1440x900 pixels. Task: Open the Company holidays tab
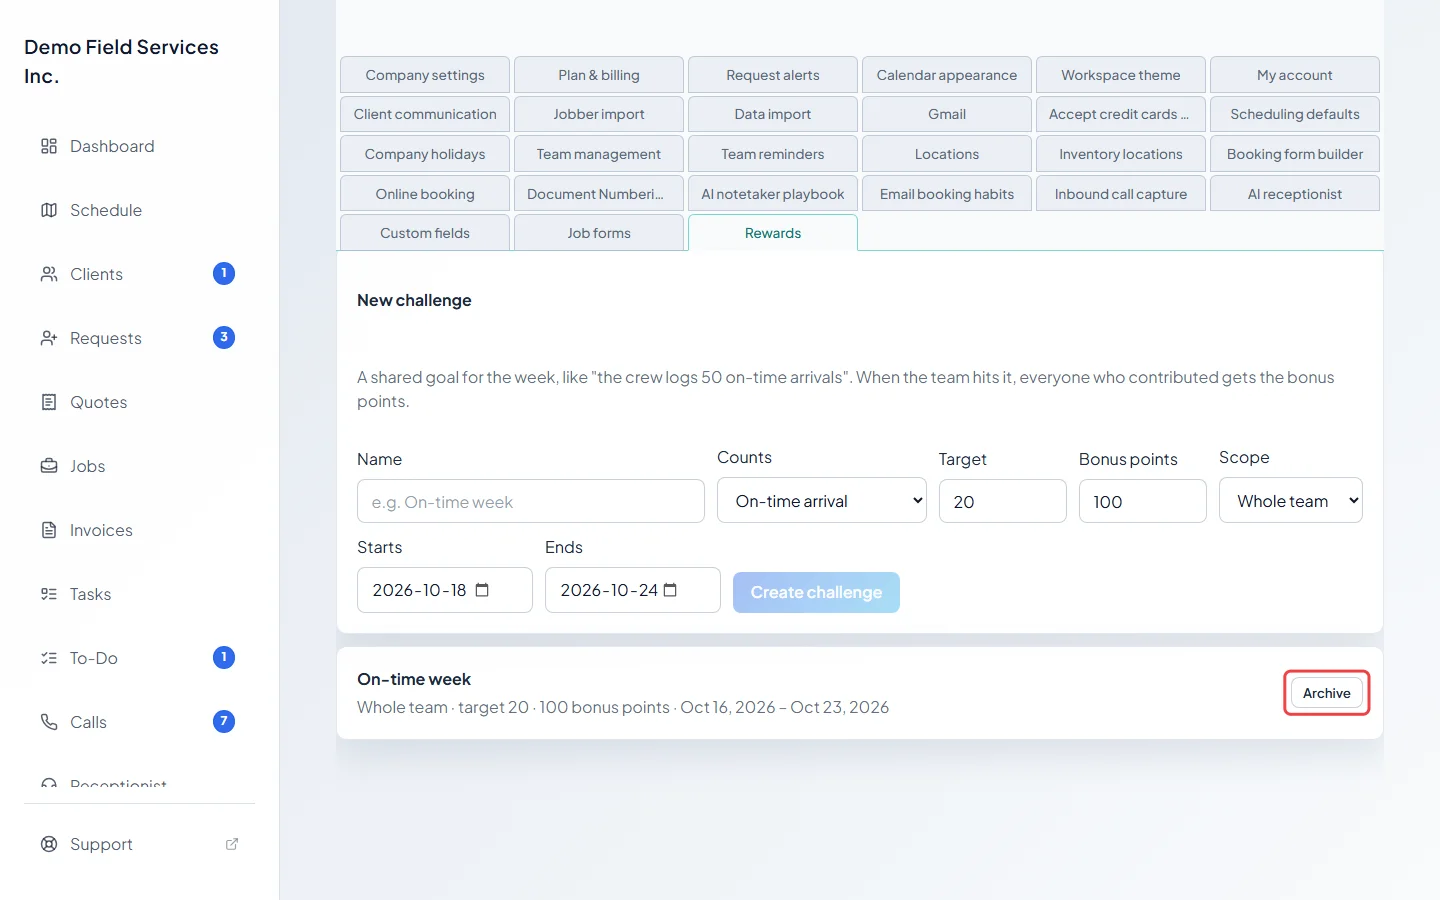pos(425,154)
